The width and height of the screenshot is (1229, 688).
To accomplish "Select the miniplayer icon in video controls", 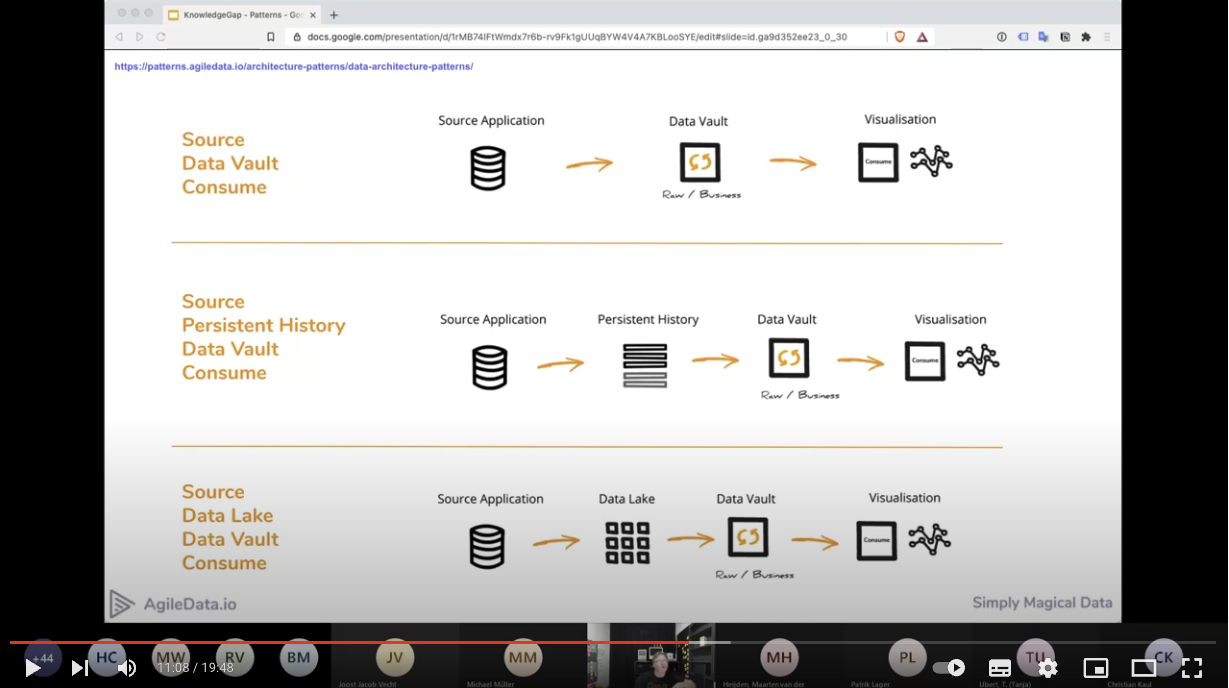I will [x=1095, y=668].
